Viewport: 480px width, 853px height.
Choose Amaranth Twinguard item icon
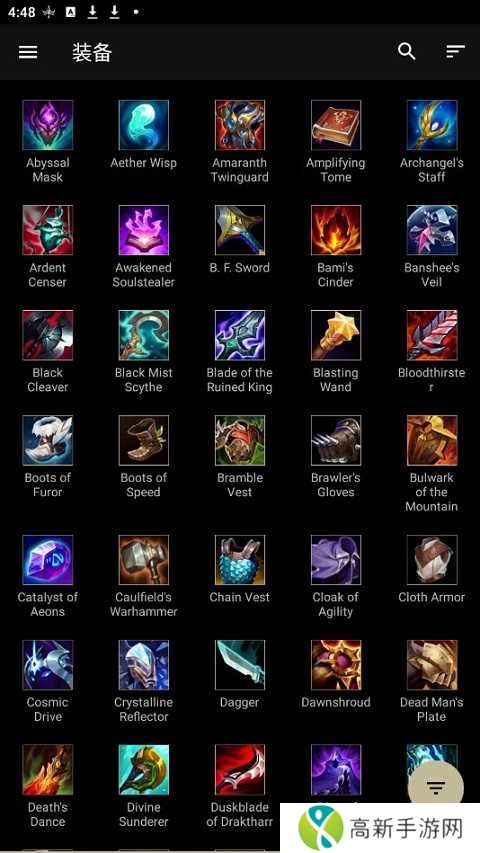click(240, 125)
